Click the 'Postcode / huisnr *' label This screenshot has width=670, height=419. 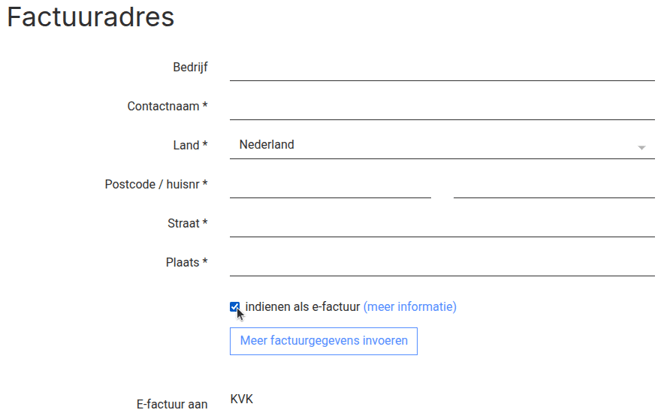(156, 184)
